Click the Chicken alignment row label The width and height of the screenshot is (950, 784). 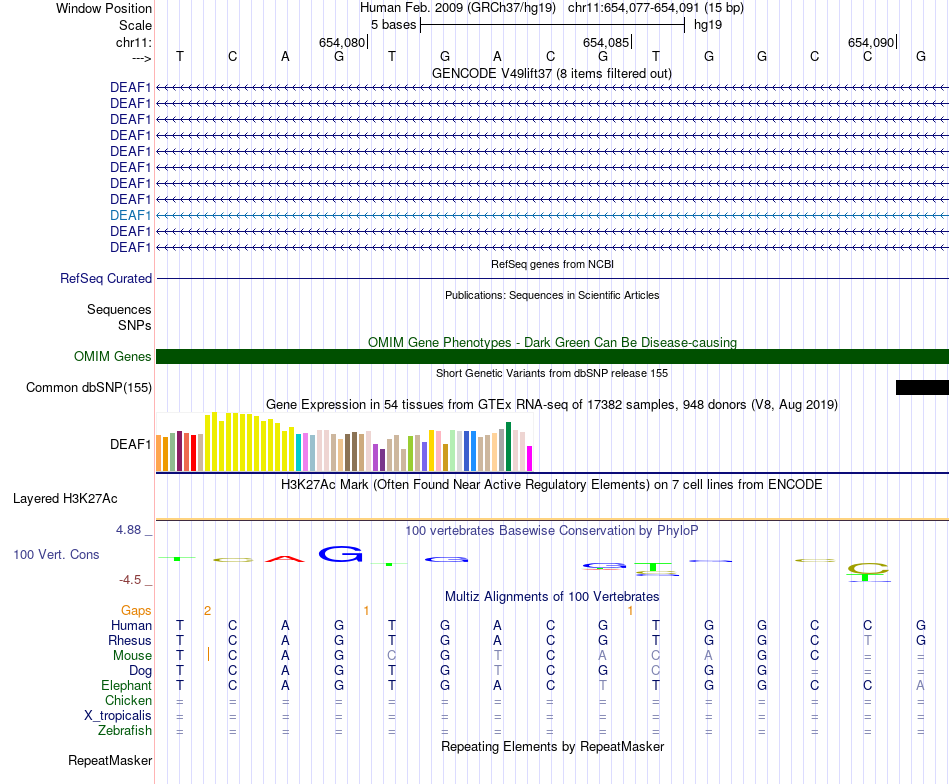tap(128, 700)
